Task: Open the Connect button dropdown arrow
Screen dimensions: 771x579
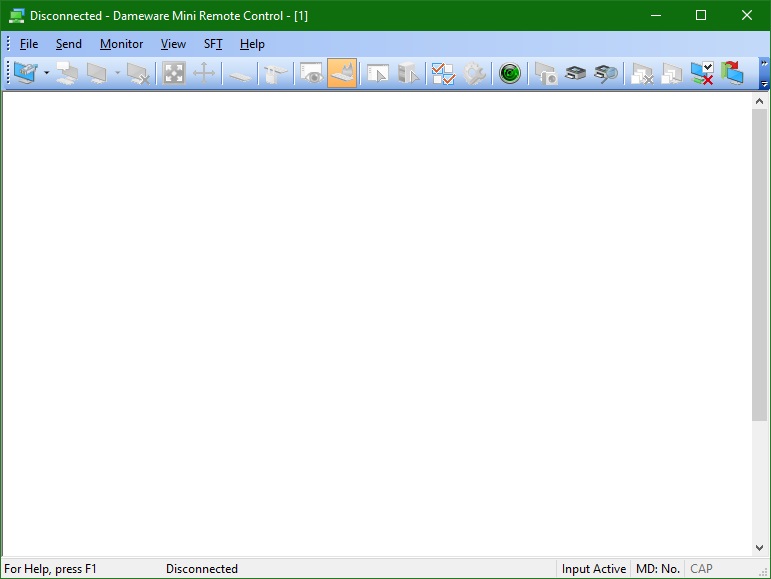Action: (x=46, y=73)
